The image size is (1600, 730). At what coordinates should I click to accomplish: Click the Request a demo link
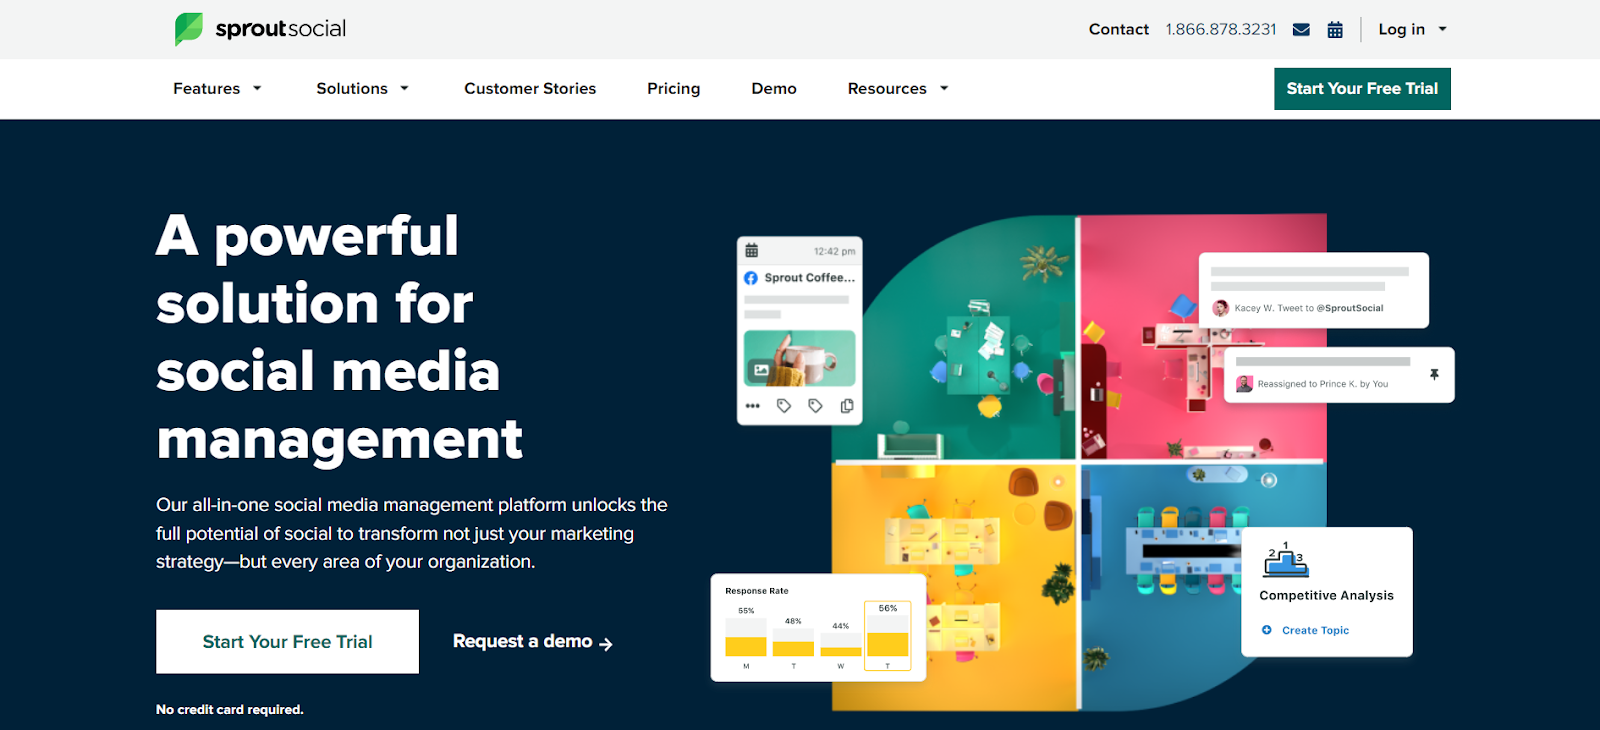pos(533,642)
